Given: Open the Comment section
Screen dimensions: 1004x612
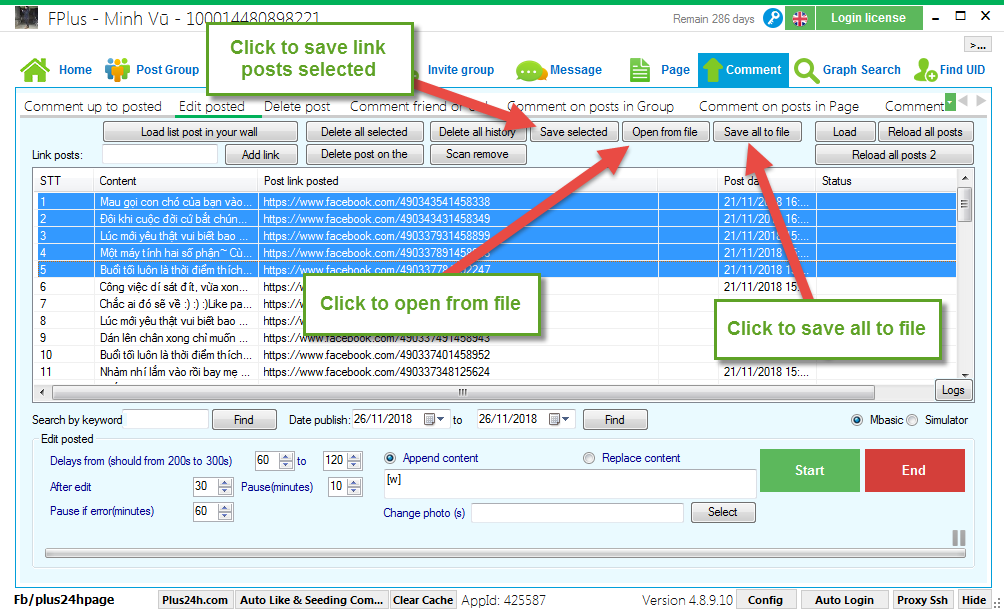Looking at the screenshot, I should click(x=743, y=70).
